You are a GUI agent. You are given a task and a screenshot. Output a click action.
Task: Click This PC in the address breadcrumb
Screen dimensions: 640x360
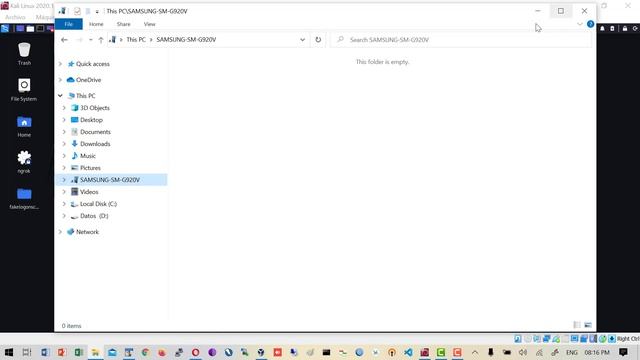pyautogui.click(x=136, y=40)
